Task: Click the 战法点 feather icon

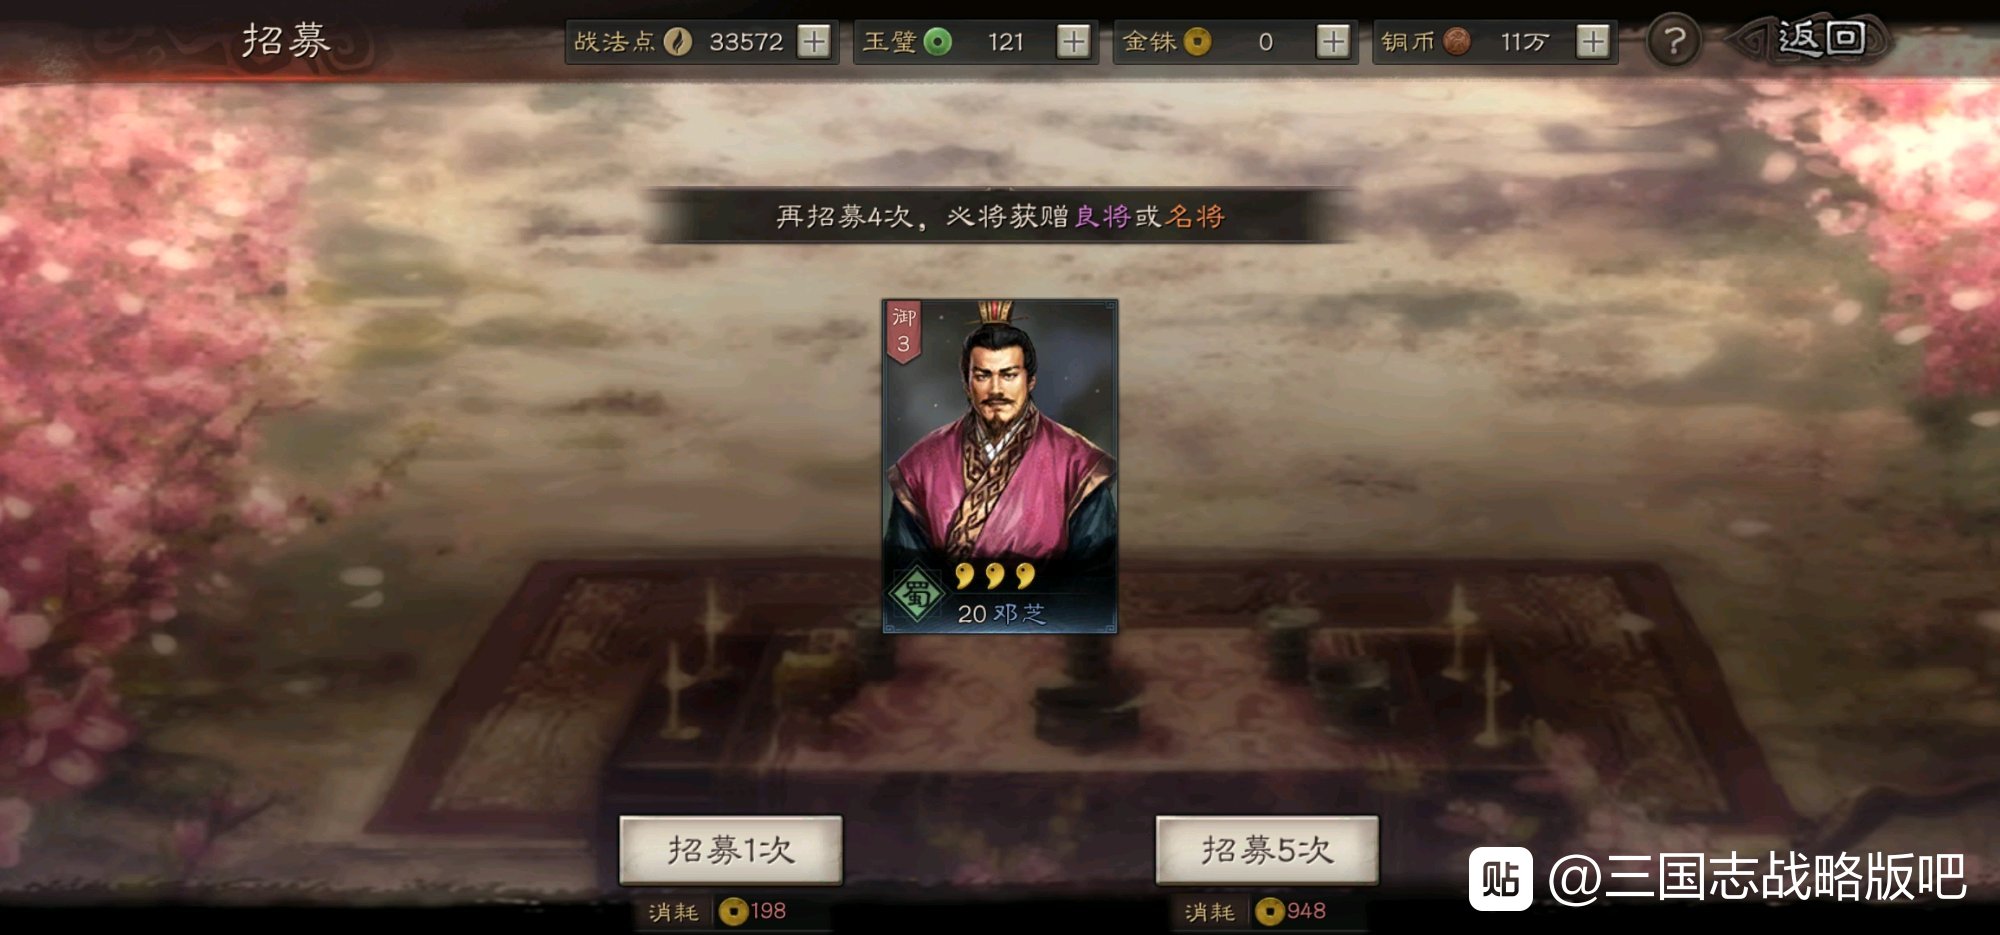Action: pyautogui.click(x=677, y=42)
